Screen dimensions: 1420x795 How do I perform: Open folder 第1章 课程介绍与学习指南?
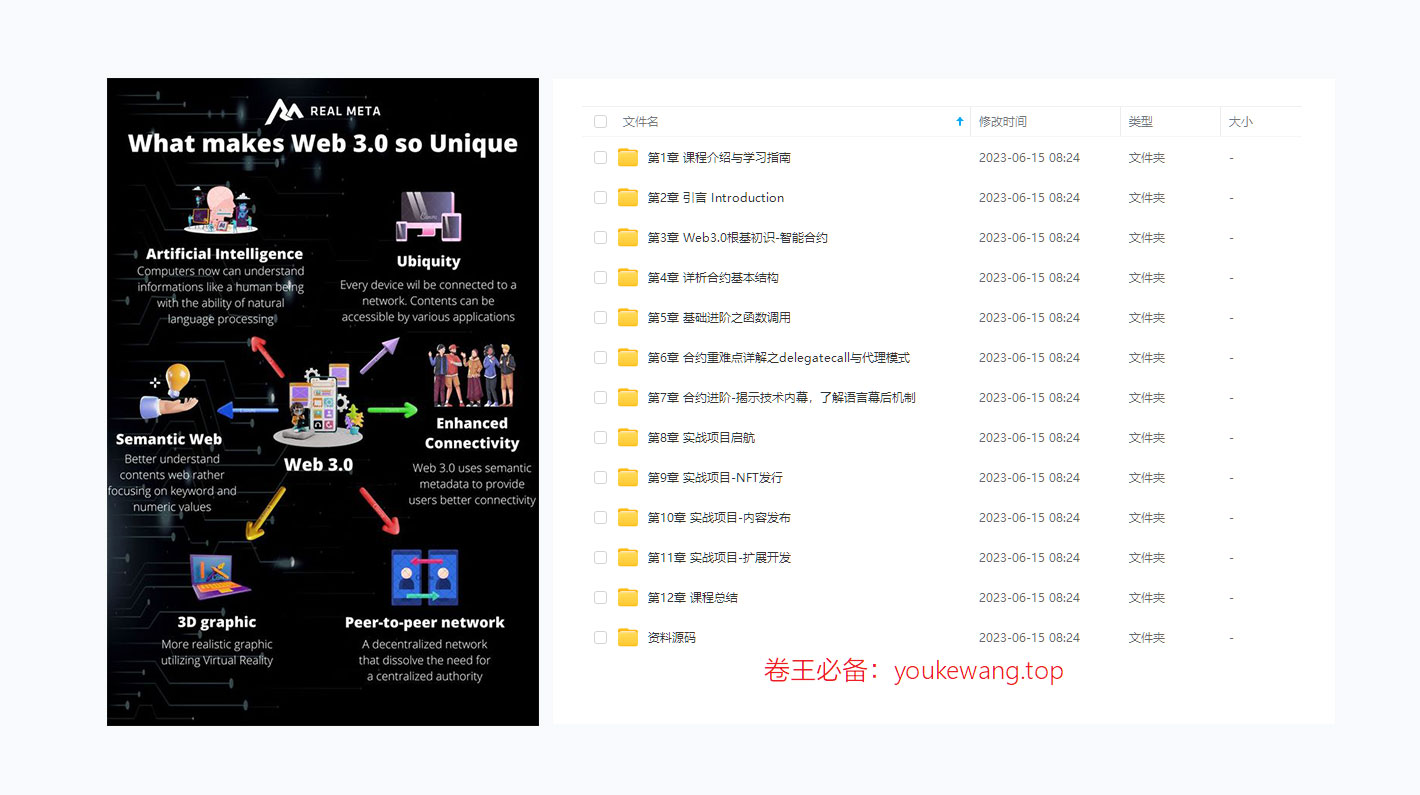[719, 157]
